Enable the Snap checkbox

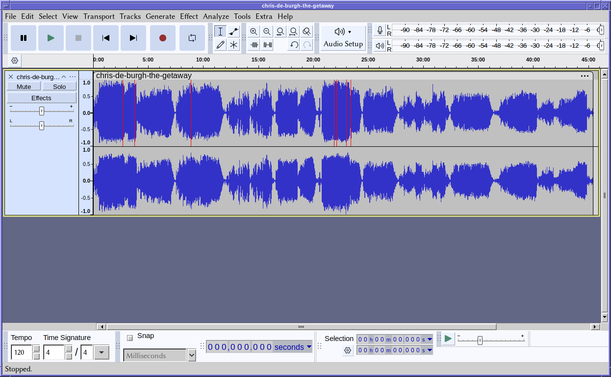[130, 337]
